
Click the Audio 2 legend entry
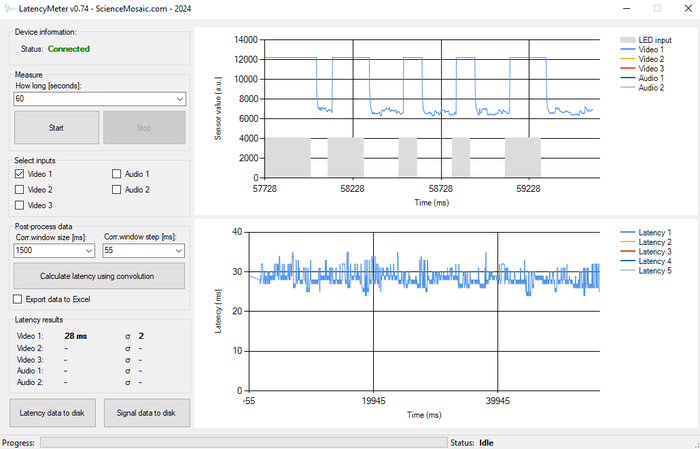642,87
